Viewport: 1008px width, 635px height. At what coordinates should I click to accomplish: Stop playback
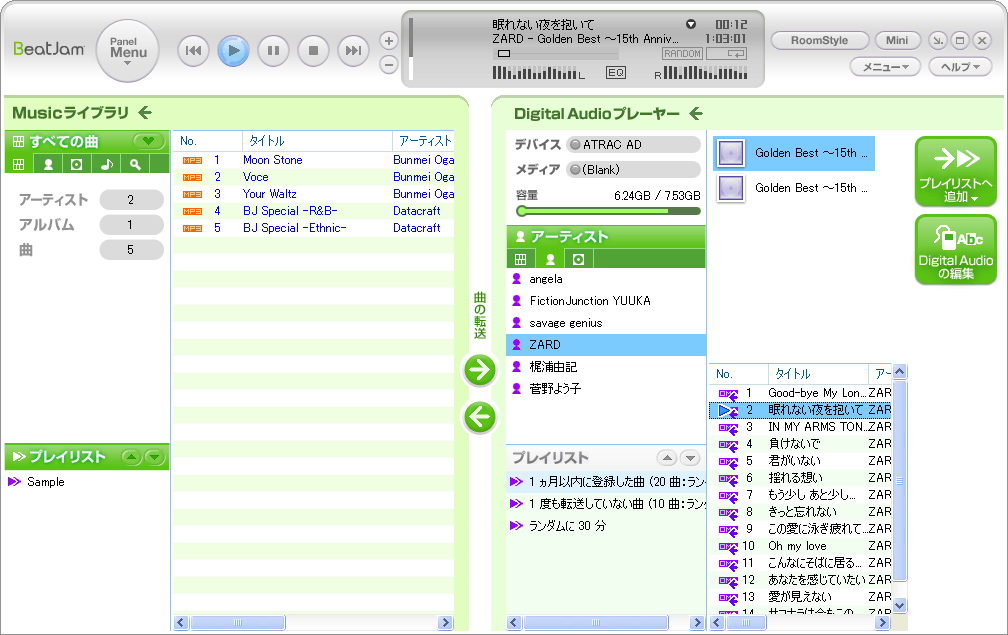coord(313,51)
